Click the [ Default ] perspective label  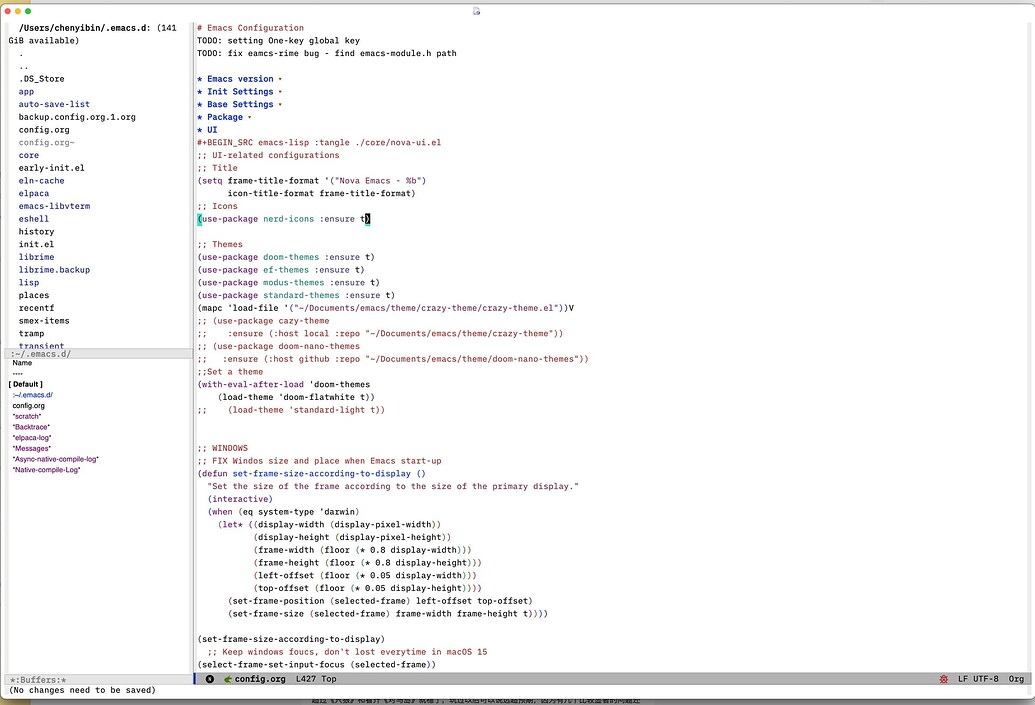25,383
